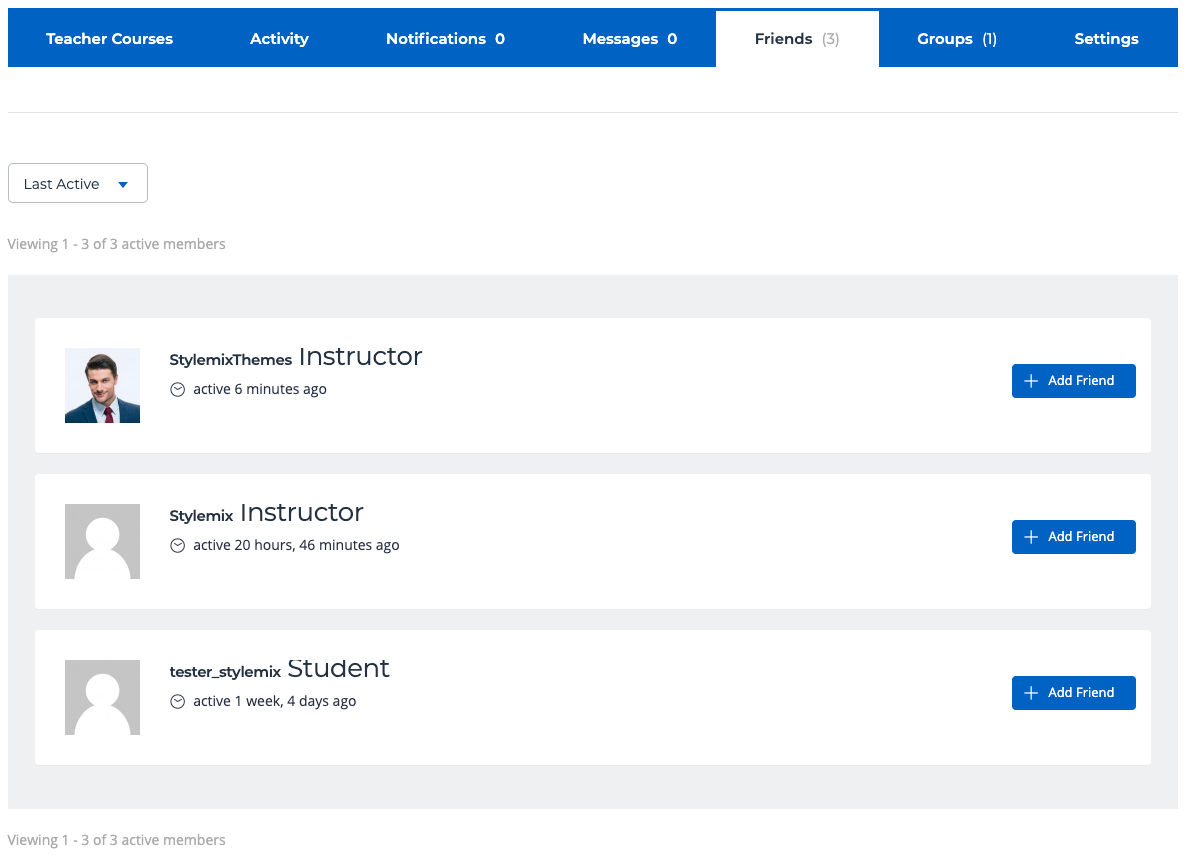The width and height of the screenshot is (1187, 860).
Task: Open the tester_stylemix profile name link
Action: click(225, 672)
